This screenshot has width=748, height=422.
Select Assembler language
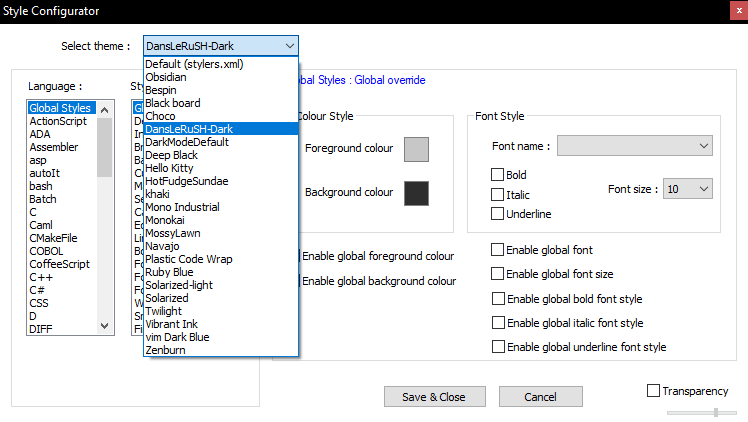[x=62, y=147]
